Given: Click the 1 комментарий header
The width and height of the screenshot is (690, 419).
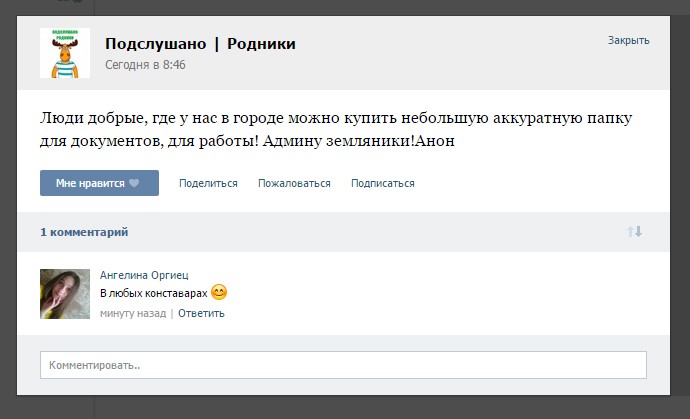Looking at the screenshot, I should point(84,232).
